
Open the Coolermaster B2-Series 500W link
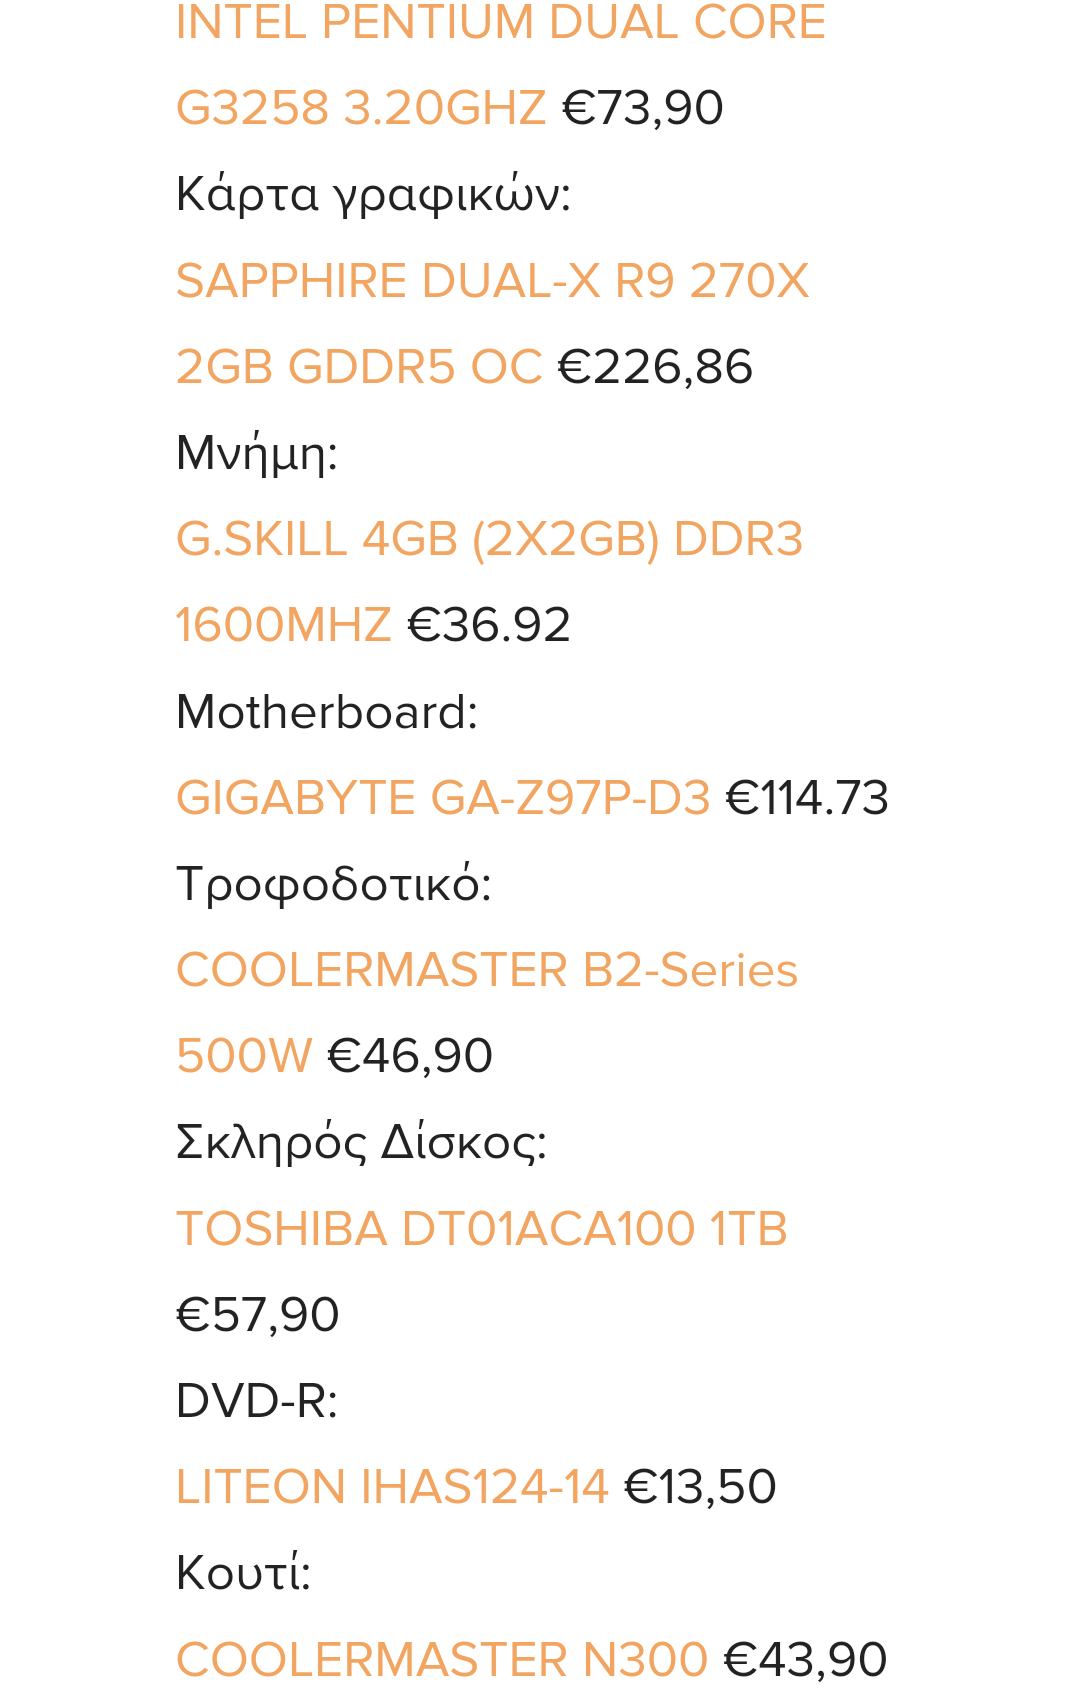[x=486, y=970]
